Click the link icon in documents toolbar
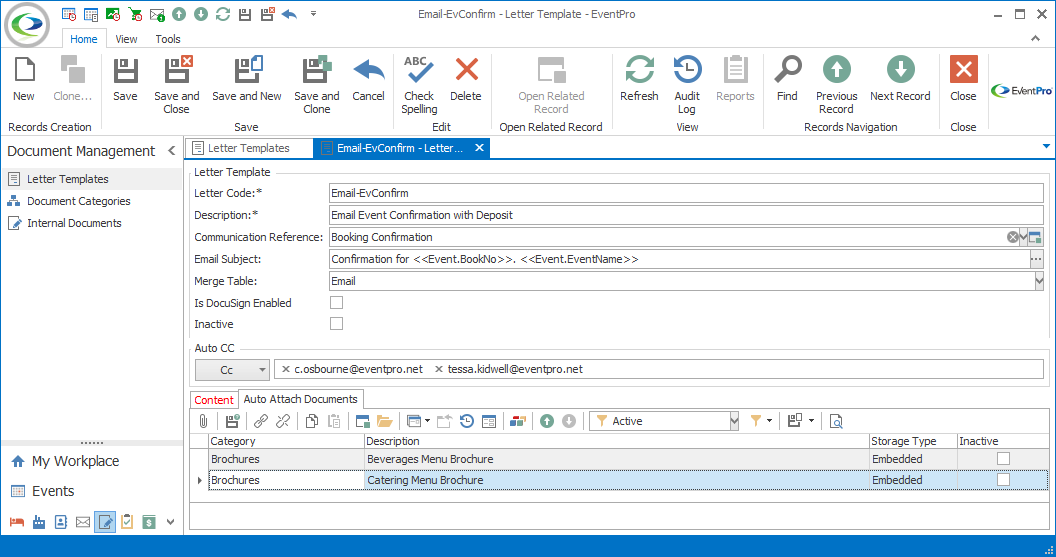 point(261,422)
